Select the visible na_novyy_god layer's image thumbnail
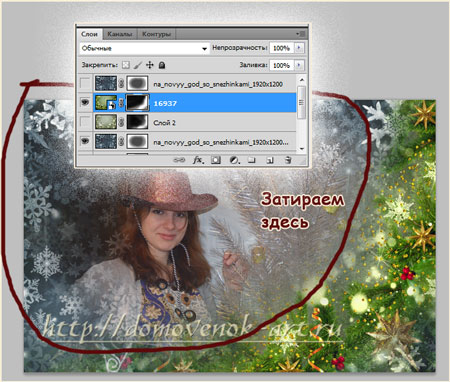The height and width of the screenshot is (382, 450). (x=106, y=142)
